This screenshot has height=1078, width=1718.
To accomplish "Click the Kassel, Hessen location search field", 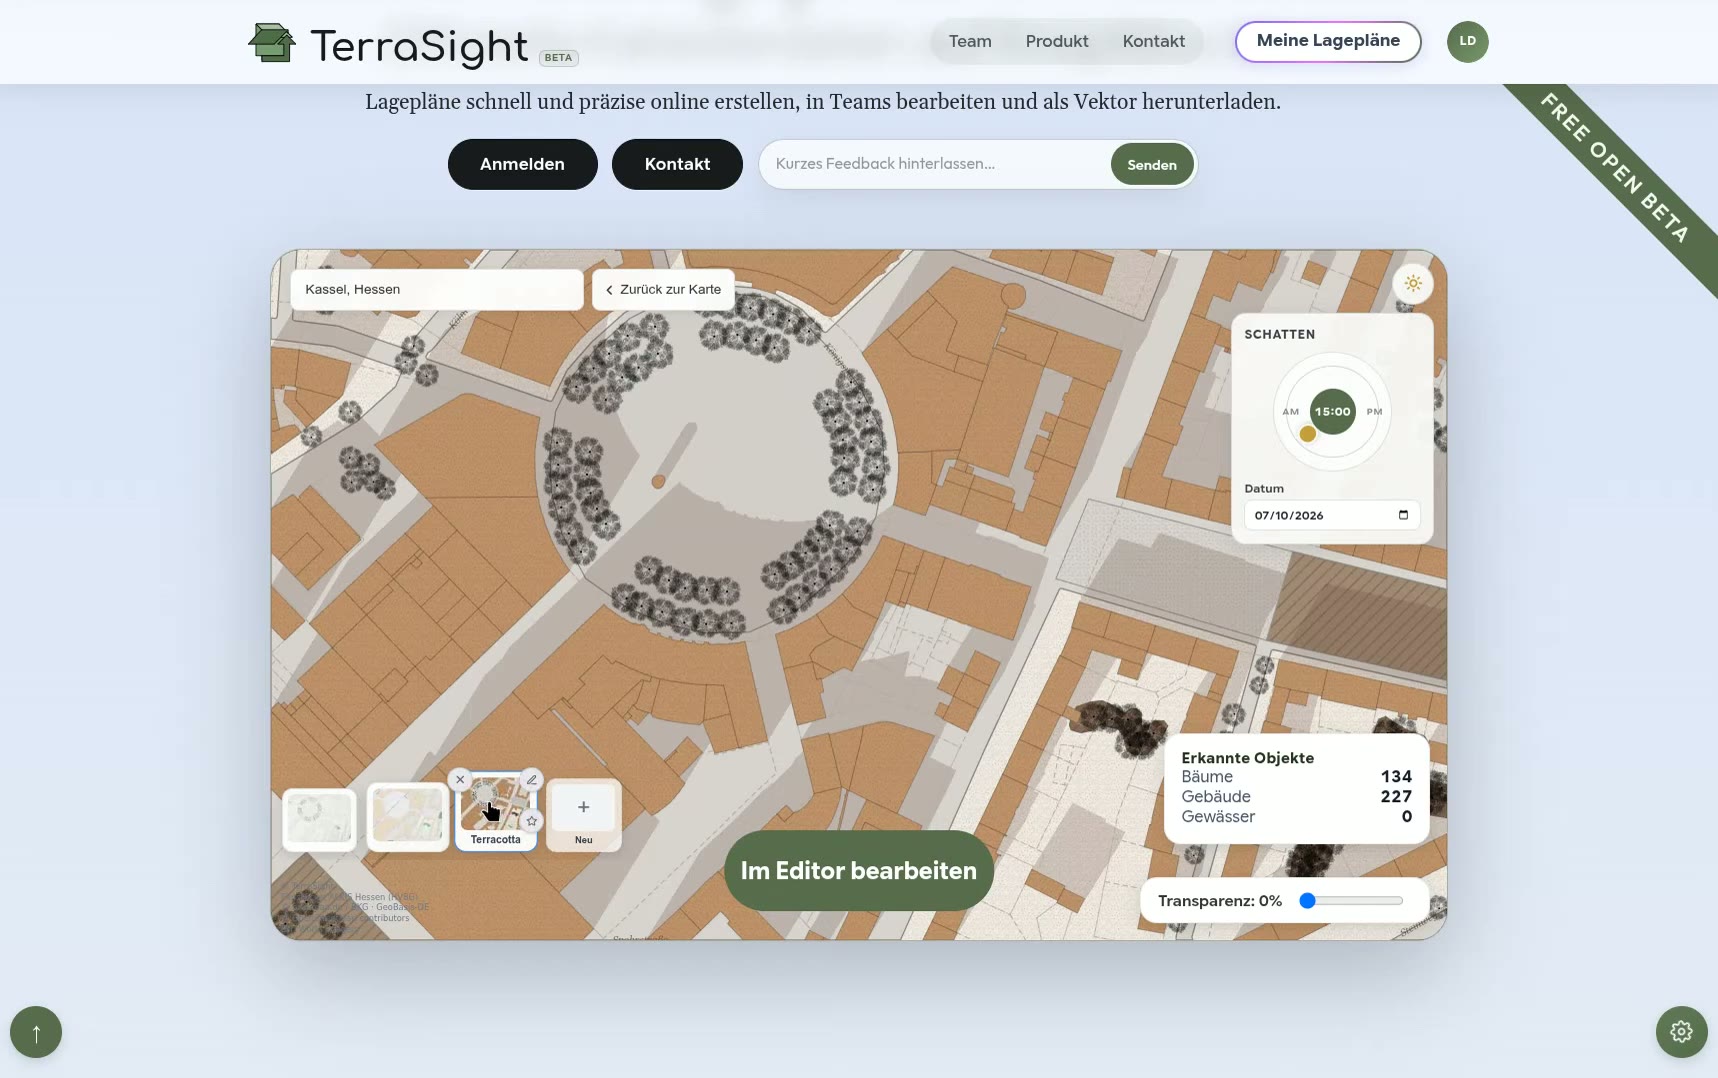I will [437, 290].
